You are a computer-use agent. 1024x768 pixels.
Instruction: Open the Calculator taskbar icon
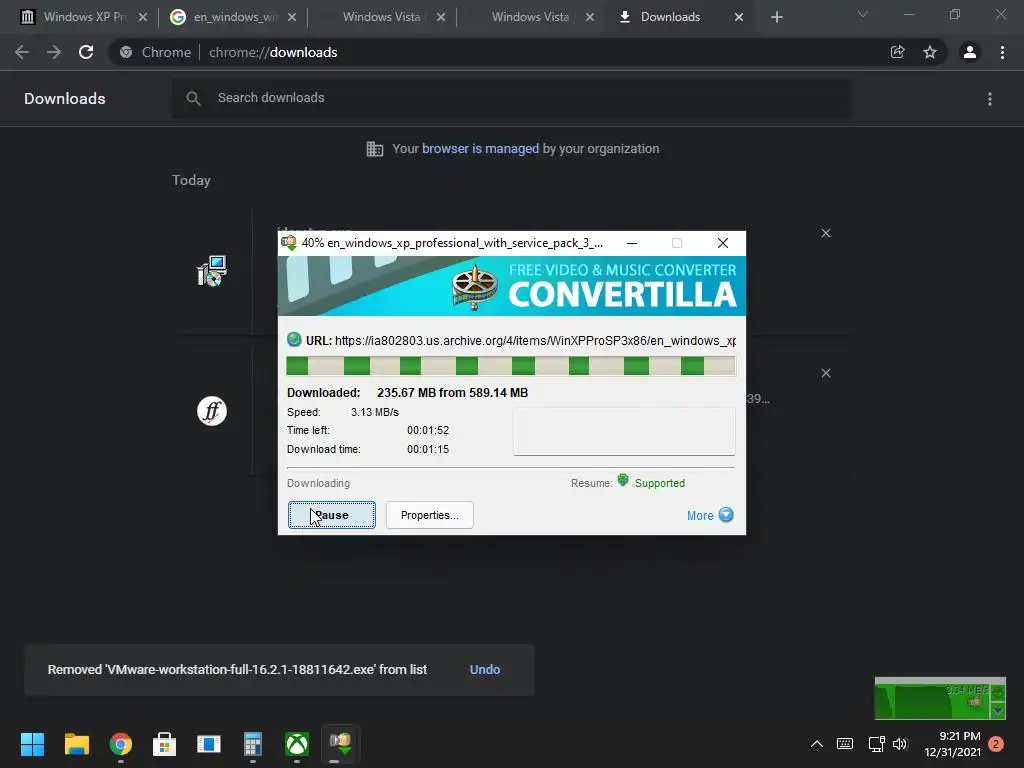(x=253, y=744)
